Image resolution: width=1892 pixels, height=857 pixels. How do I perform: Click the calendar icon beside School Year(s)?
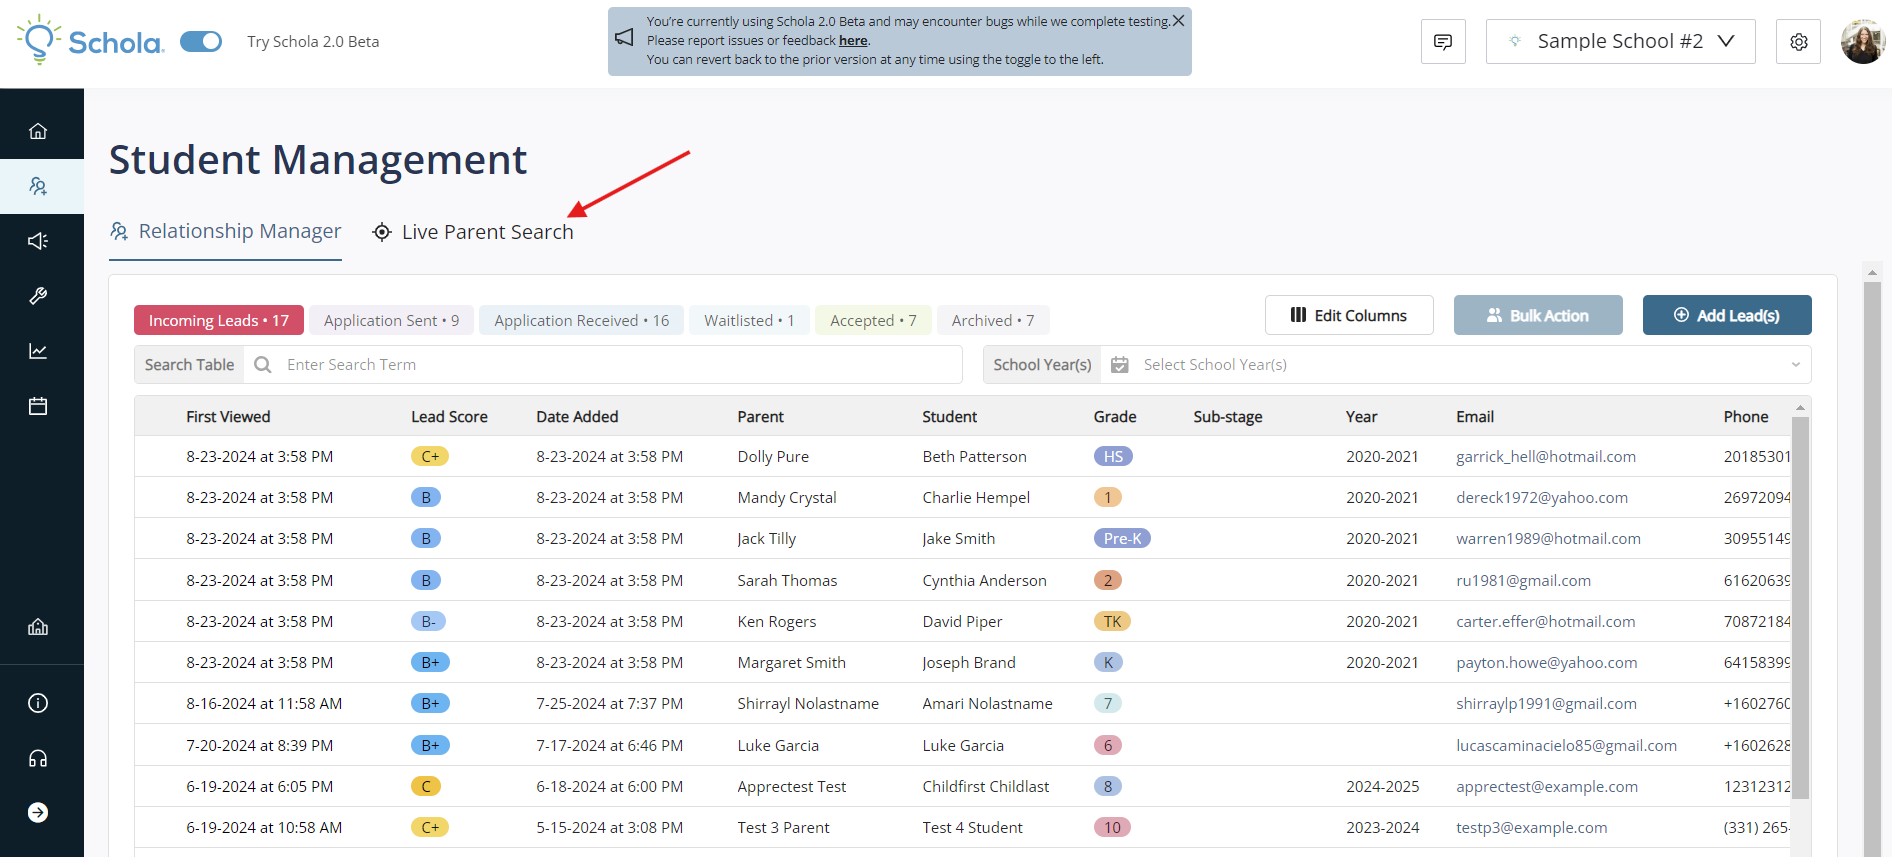[1120, 365]
